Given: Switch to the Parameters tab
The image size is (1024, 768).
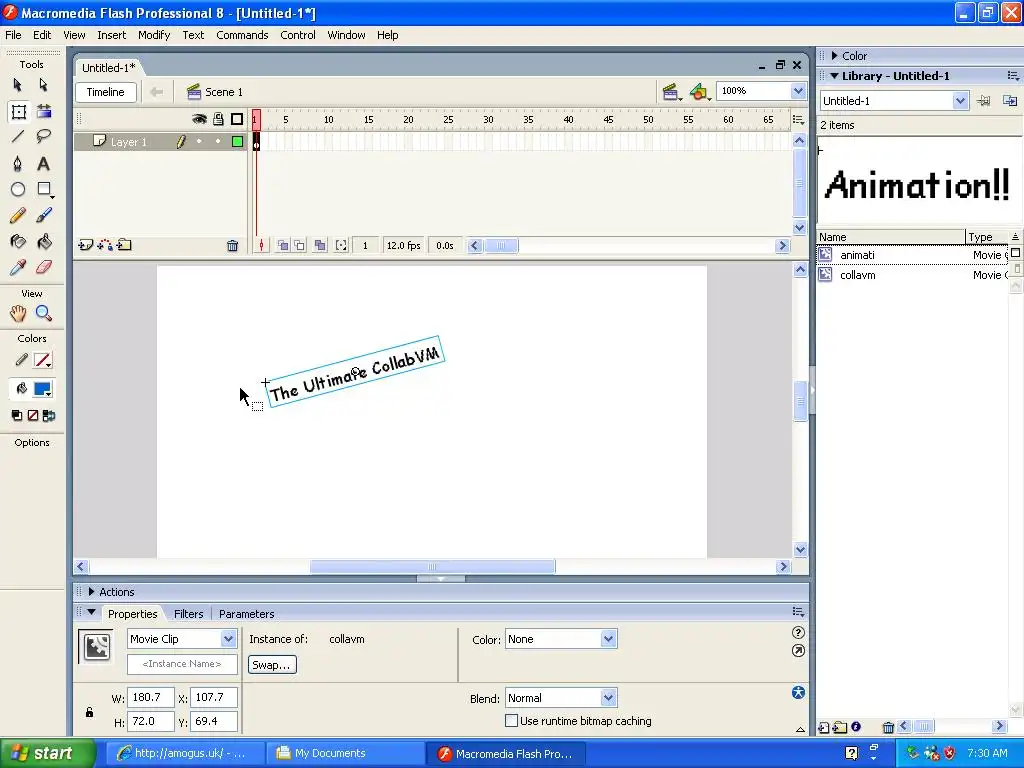Looking at the screenshot, I should tap(246, 614).
